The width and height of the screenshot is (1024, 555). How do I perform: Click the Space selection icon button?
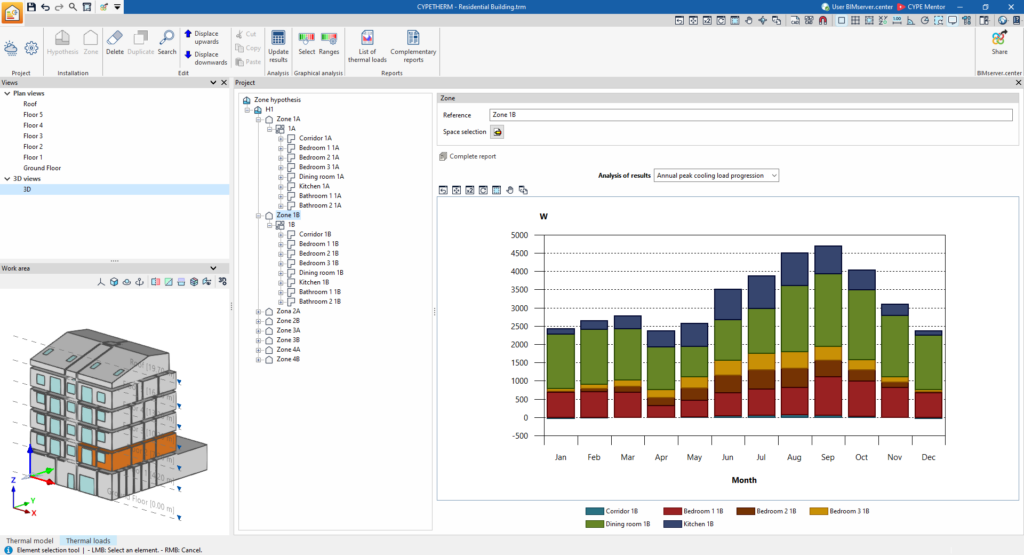497,132
